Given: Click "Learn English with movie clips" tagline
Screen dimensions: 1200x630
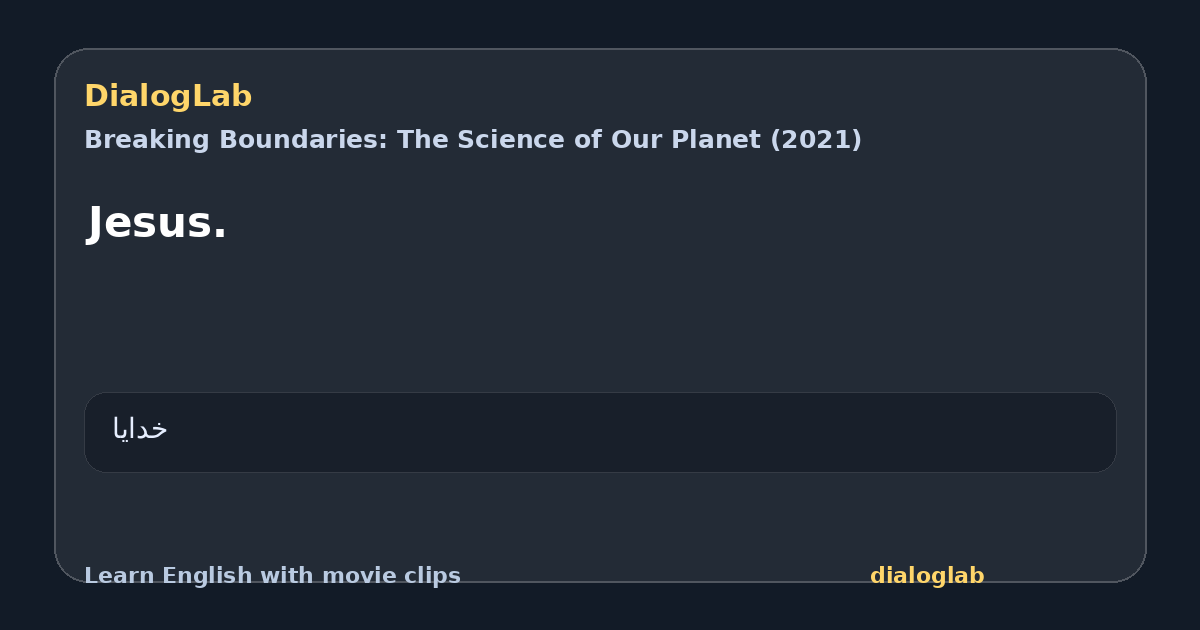Looking at the screenshot, I should [272, 576].
